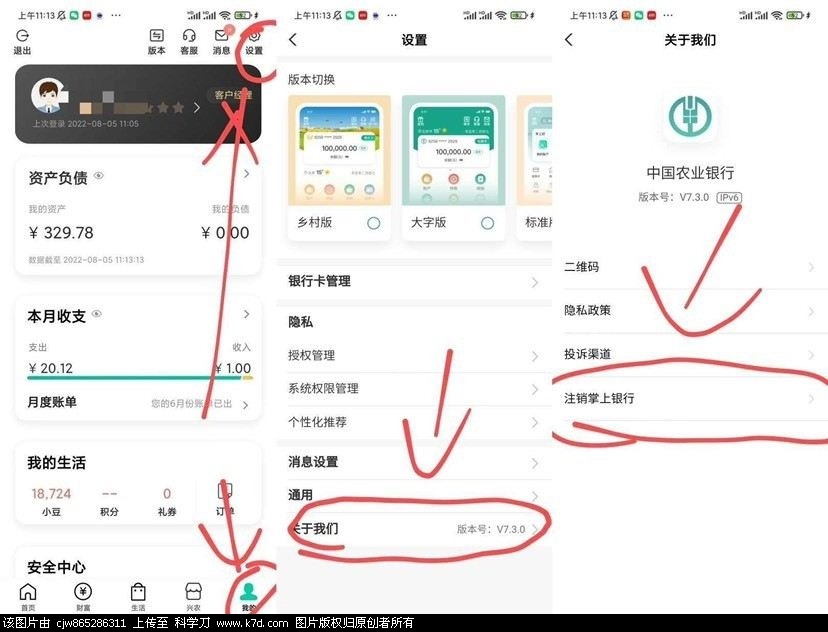This screenshot has width=828, height=632.
Task: Switch to the 财富 tab
Action: [x=83, y=597]
